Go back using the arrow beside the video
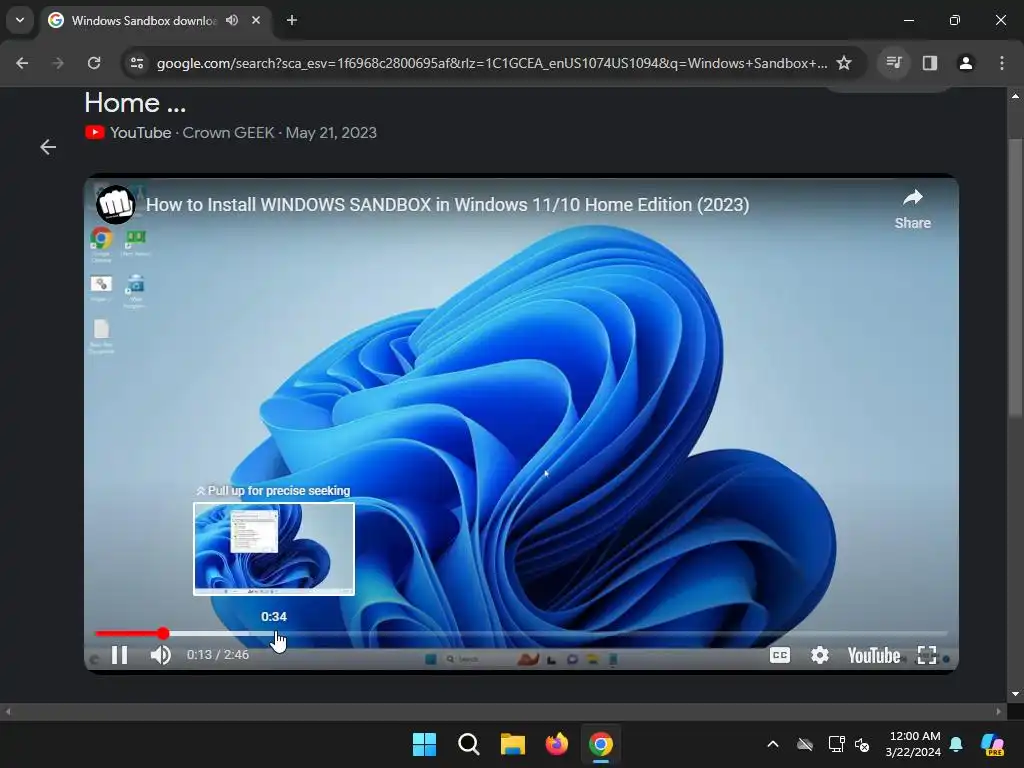The width and height of the screenshot is (1024, 768). 48,147
